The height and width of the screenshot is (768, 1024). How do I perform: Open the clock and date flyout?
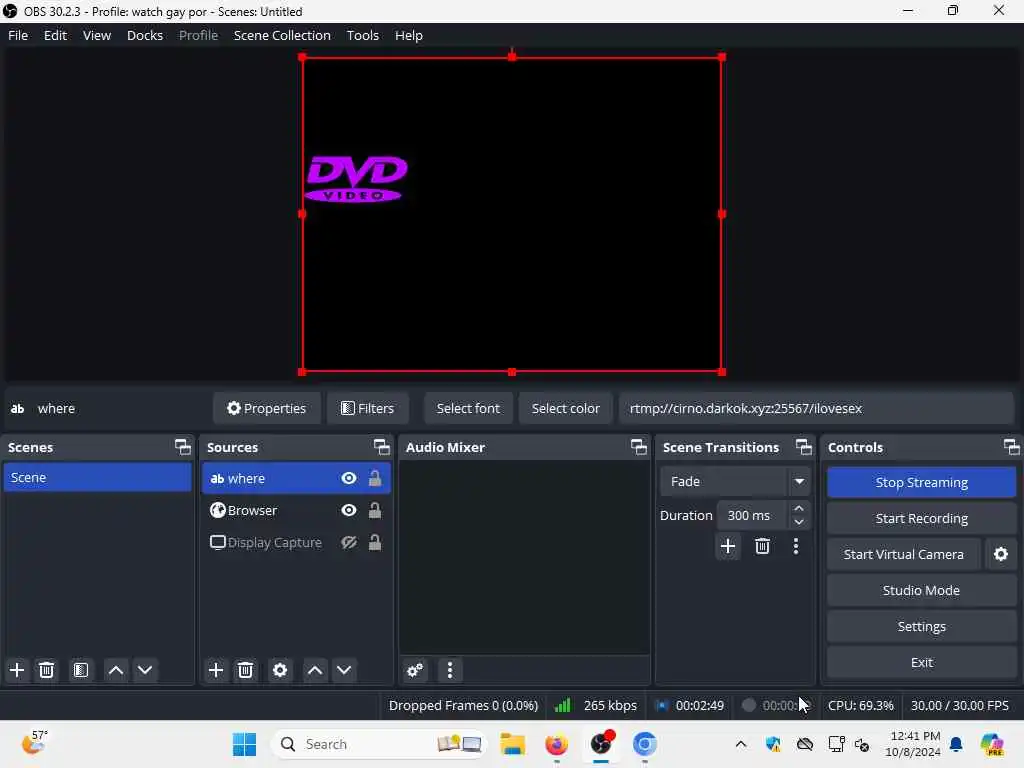tap(913, 744)
